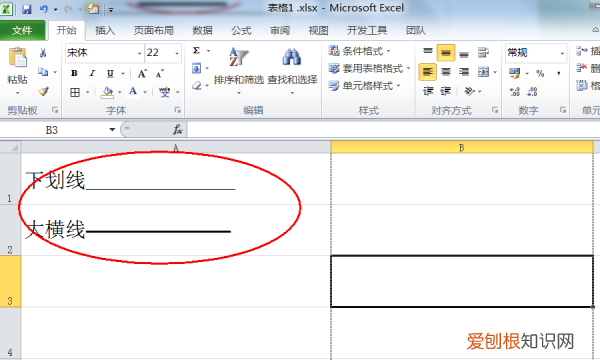
Task: Decrease font size with the small A icon
Action: coord(160,73)
